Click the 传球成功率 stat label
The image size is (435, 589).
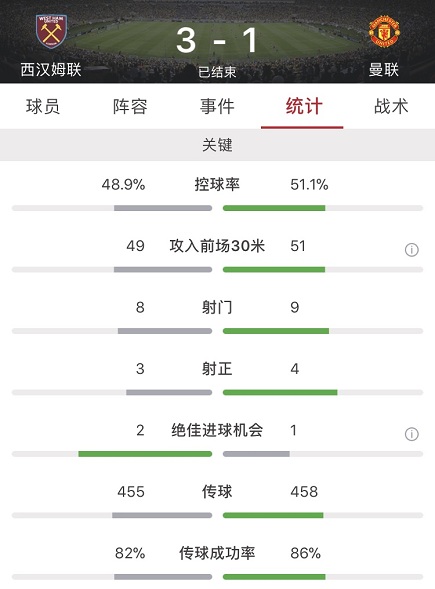pos(217,553)
